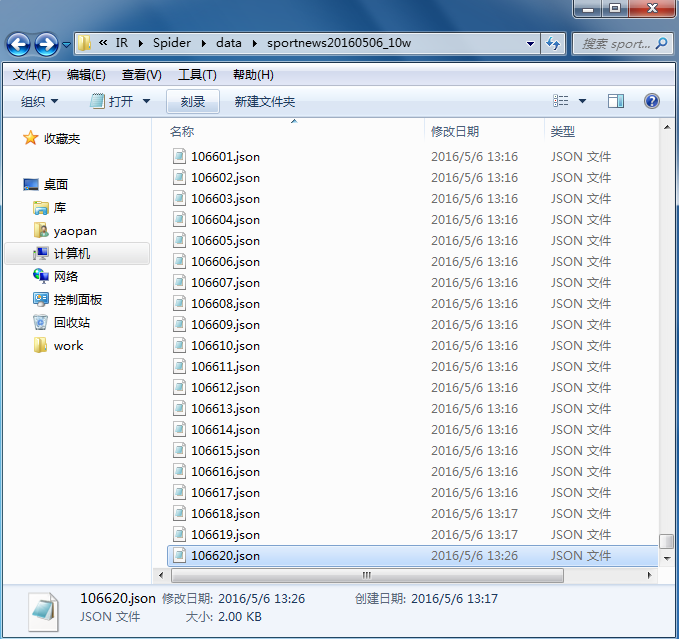Open the 文件(F) menu
The width and height of the screenshot is (679, 639).
click(32, 75)
